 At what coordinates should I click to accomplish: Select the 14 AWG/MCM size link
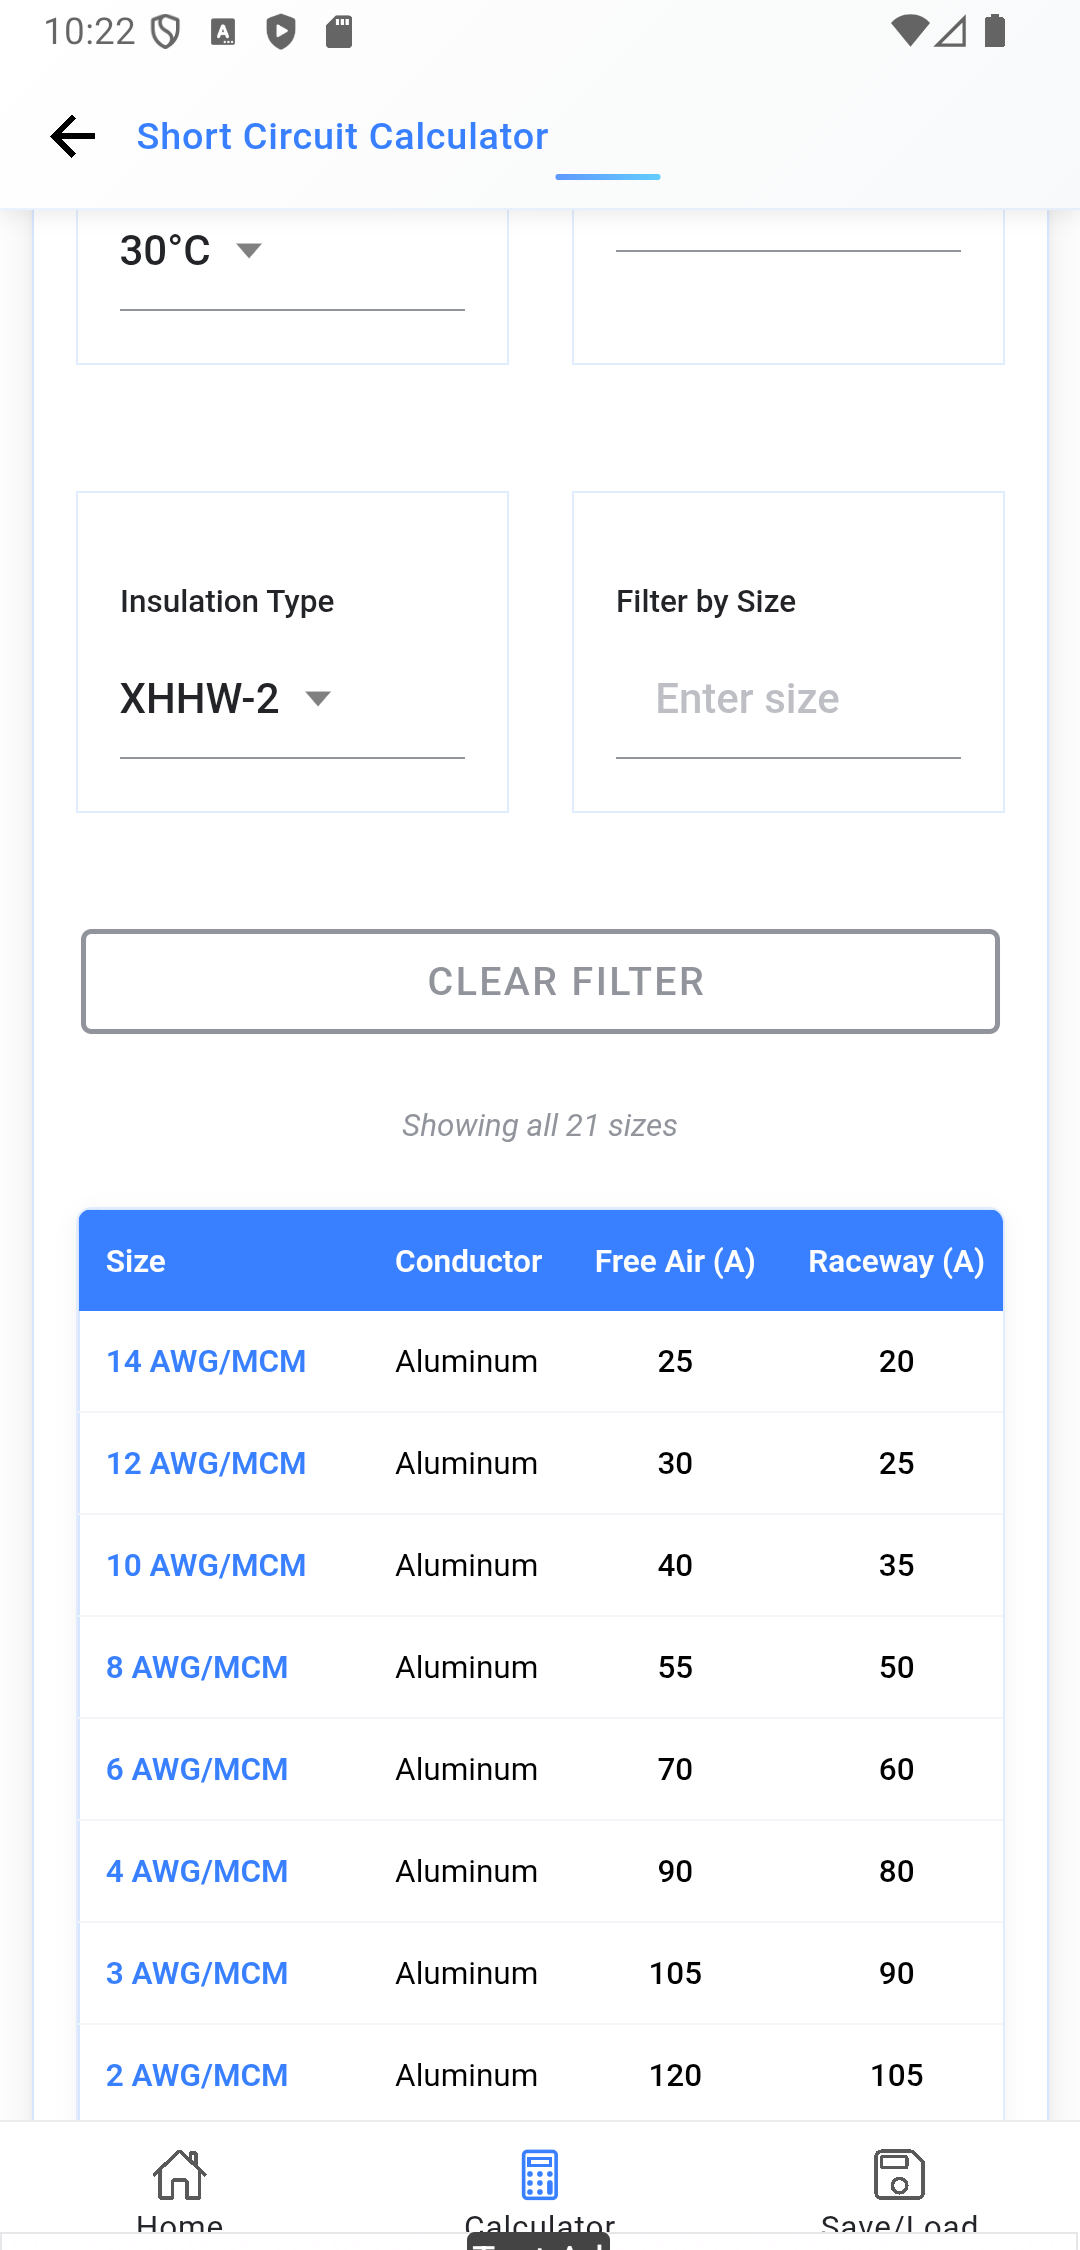(206, 1361)
